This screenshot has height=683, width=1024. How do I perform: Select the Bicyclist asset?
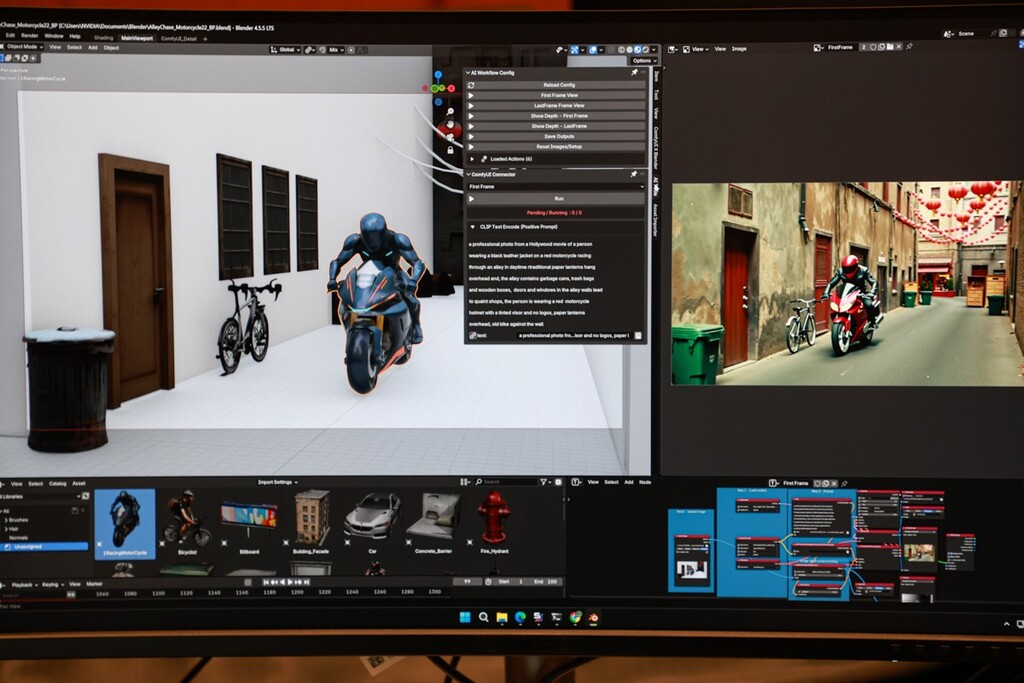pyautogui.click(x=187, y=520)
